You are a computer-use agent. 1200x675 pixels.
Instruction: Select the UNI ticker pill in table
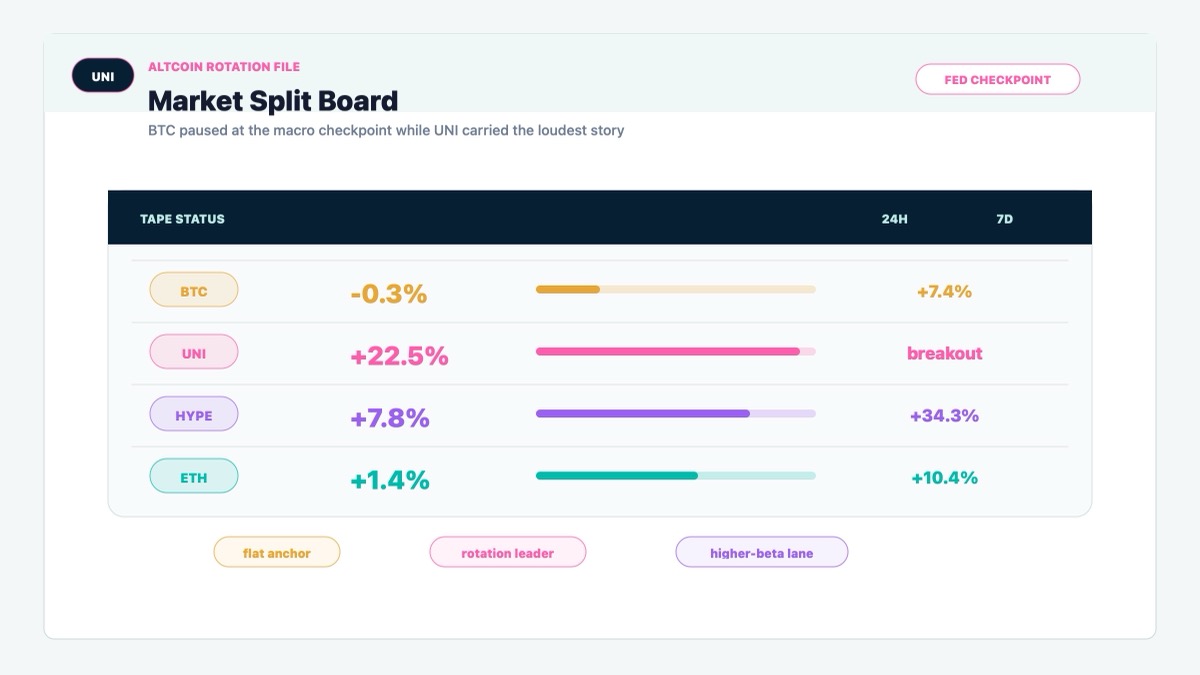[x=194, y=352]
